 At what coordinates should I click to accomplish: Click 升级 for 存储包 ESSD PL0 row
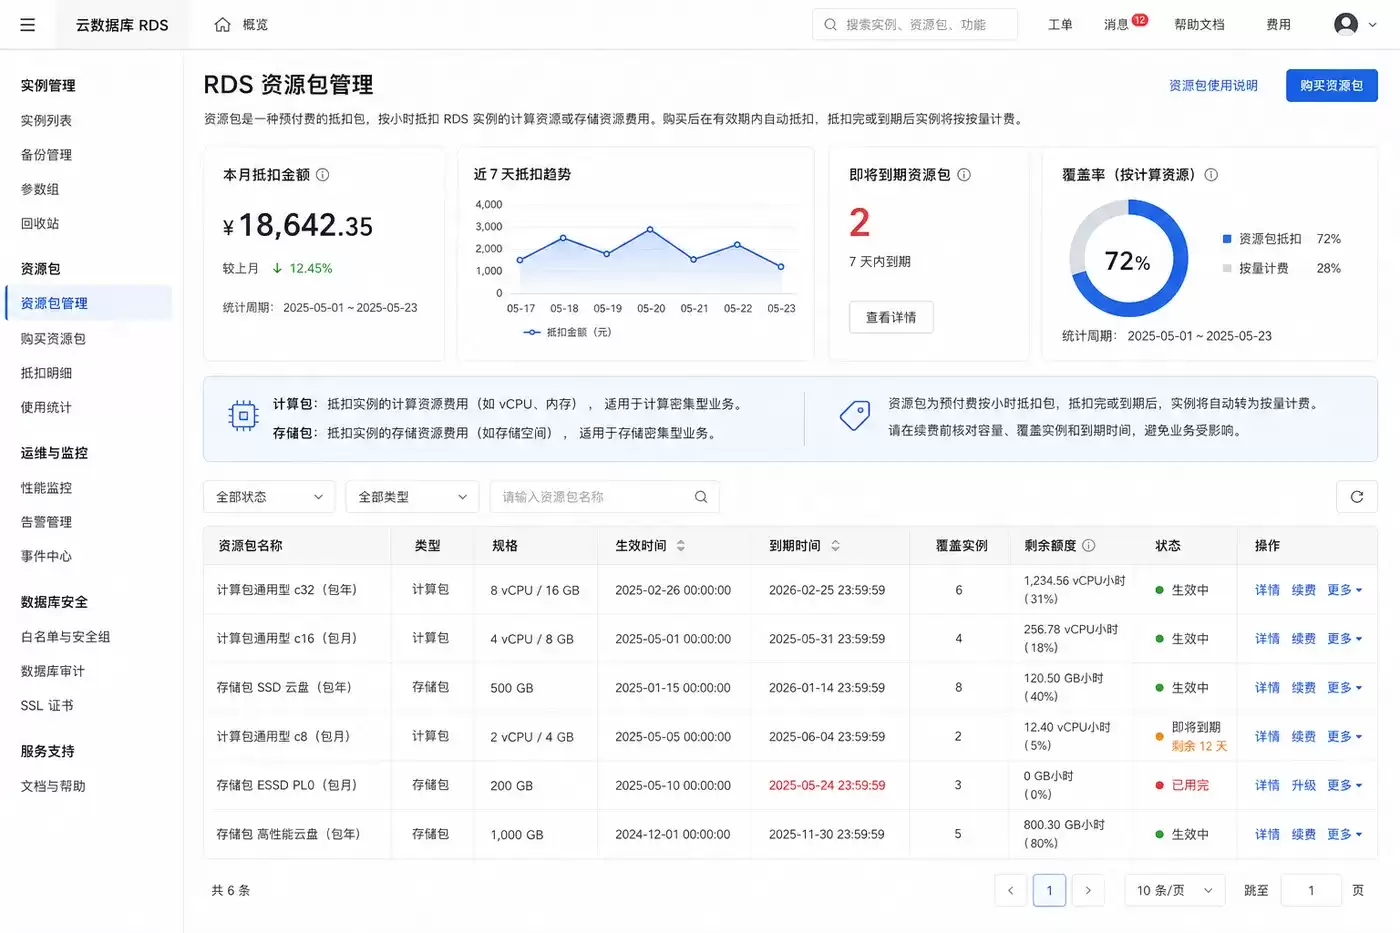(x=1303, y=786)
